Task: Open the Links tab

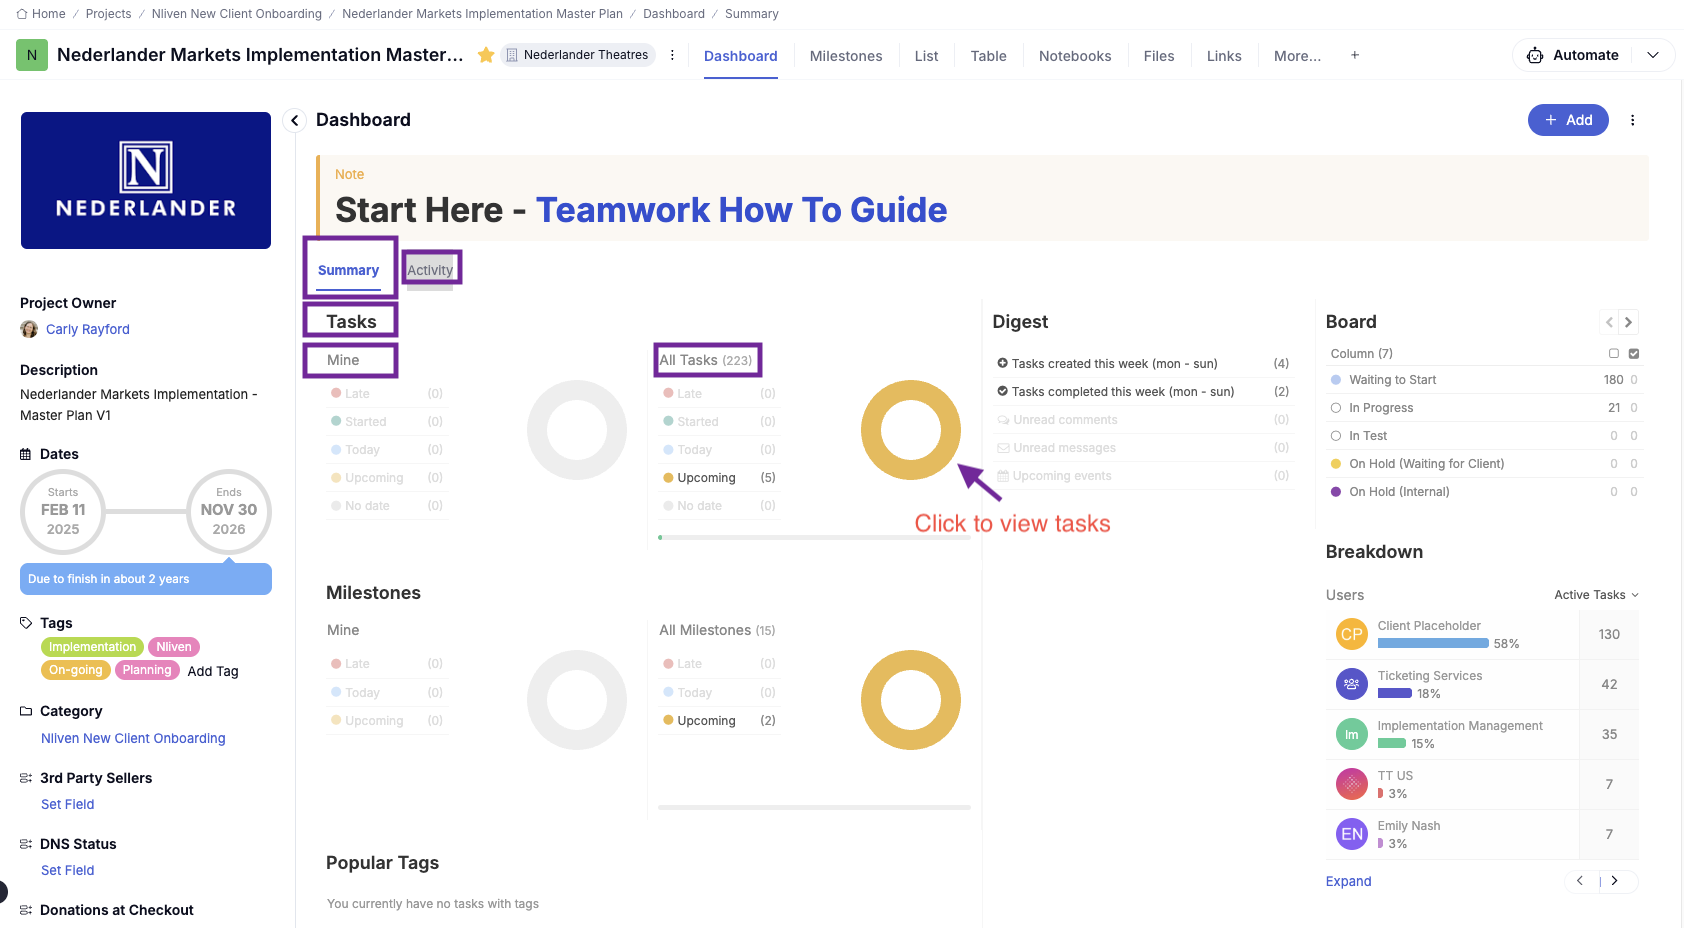Action: [1224, 56]
